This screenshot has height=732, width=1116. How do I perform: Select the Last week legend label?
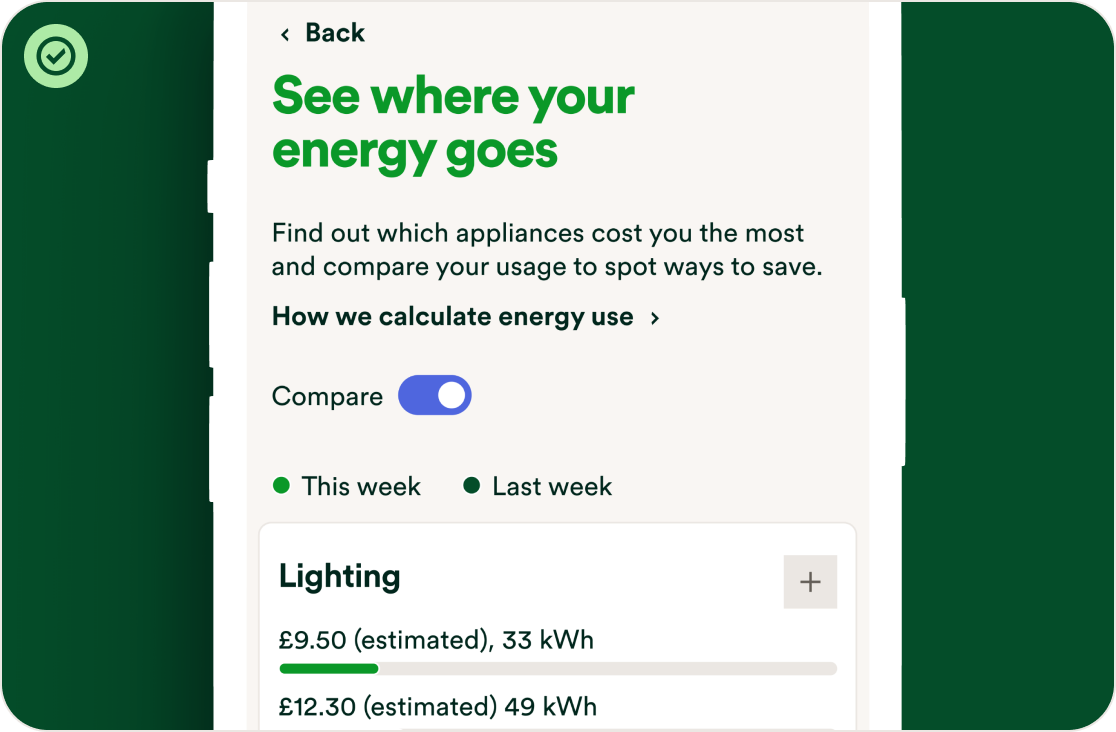point(552,487)
